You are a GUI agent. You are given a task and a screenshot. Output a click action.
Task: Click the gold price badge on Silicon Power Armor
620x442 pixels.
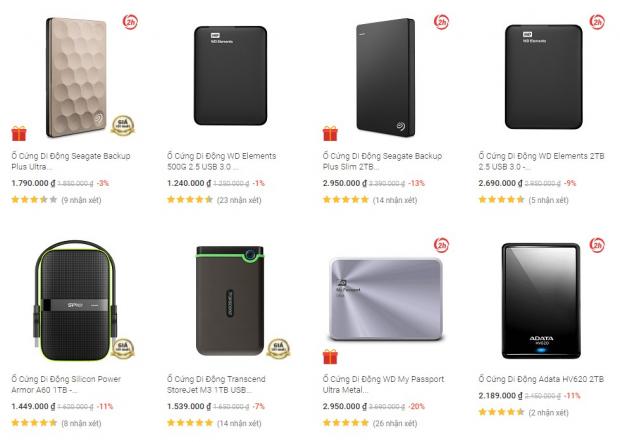click(x=123, y=348)
